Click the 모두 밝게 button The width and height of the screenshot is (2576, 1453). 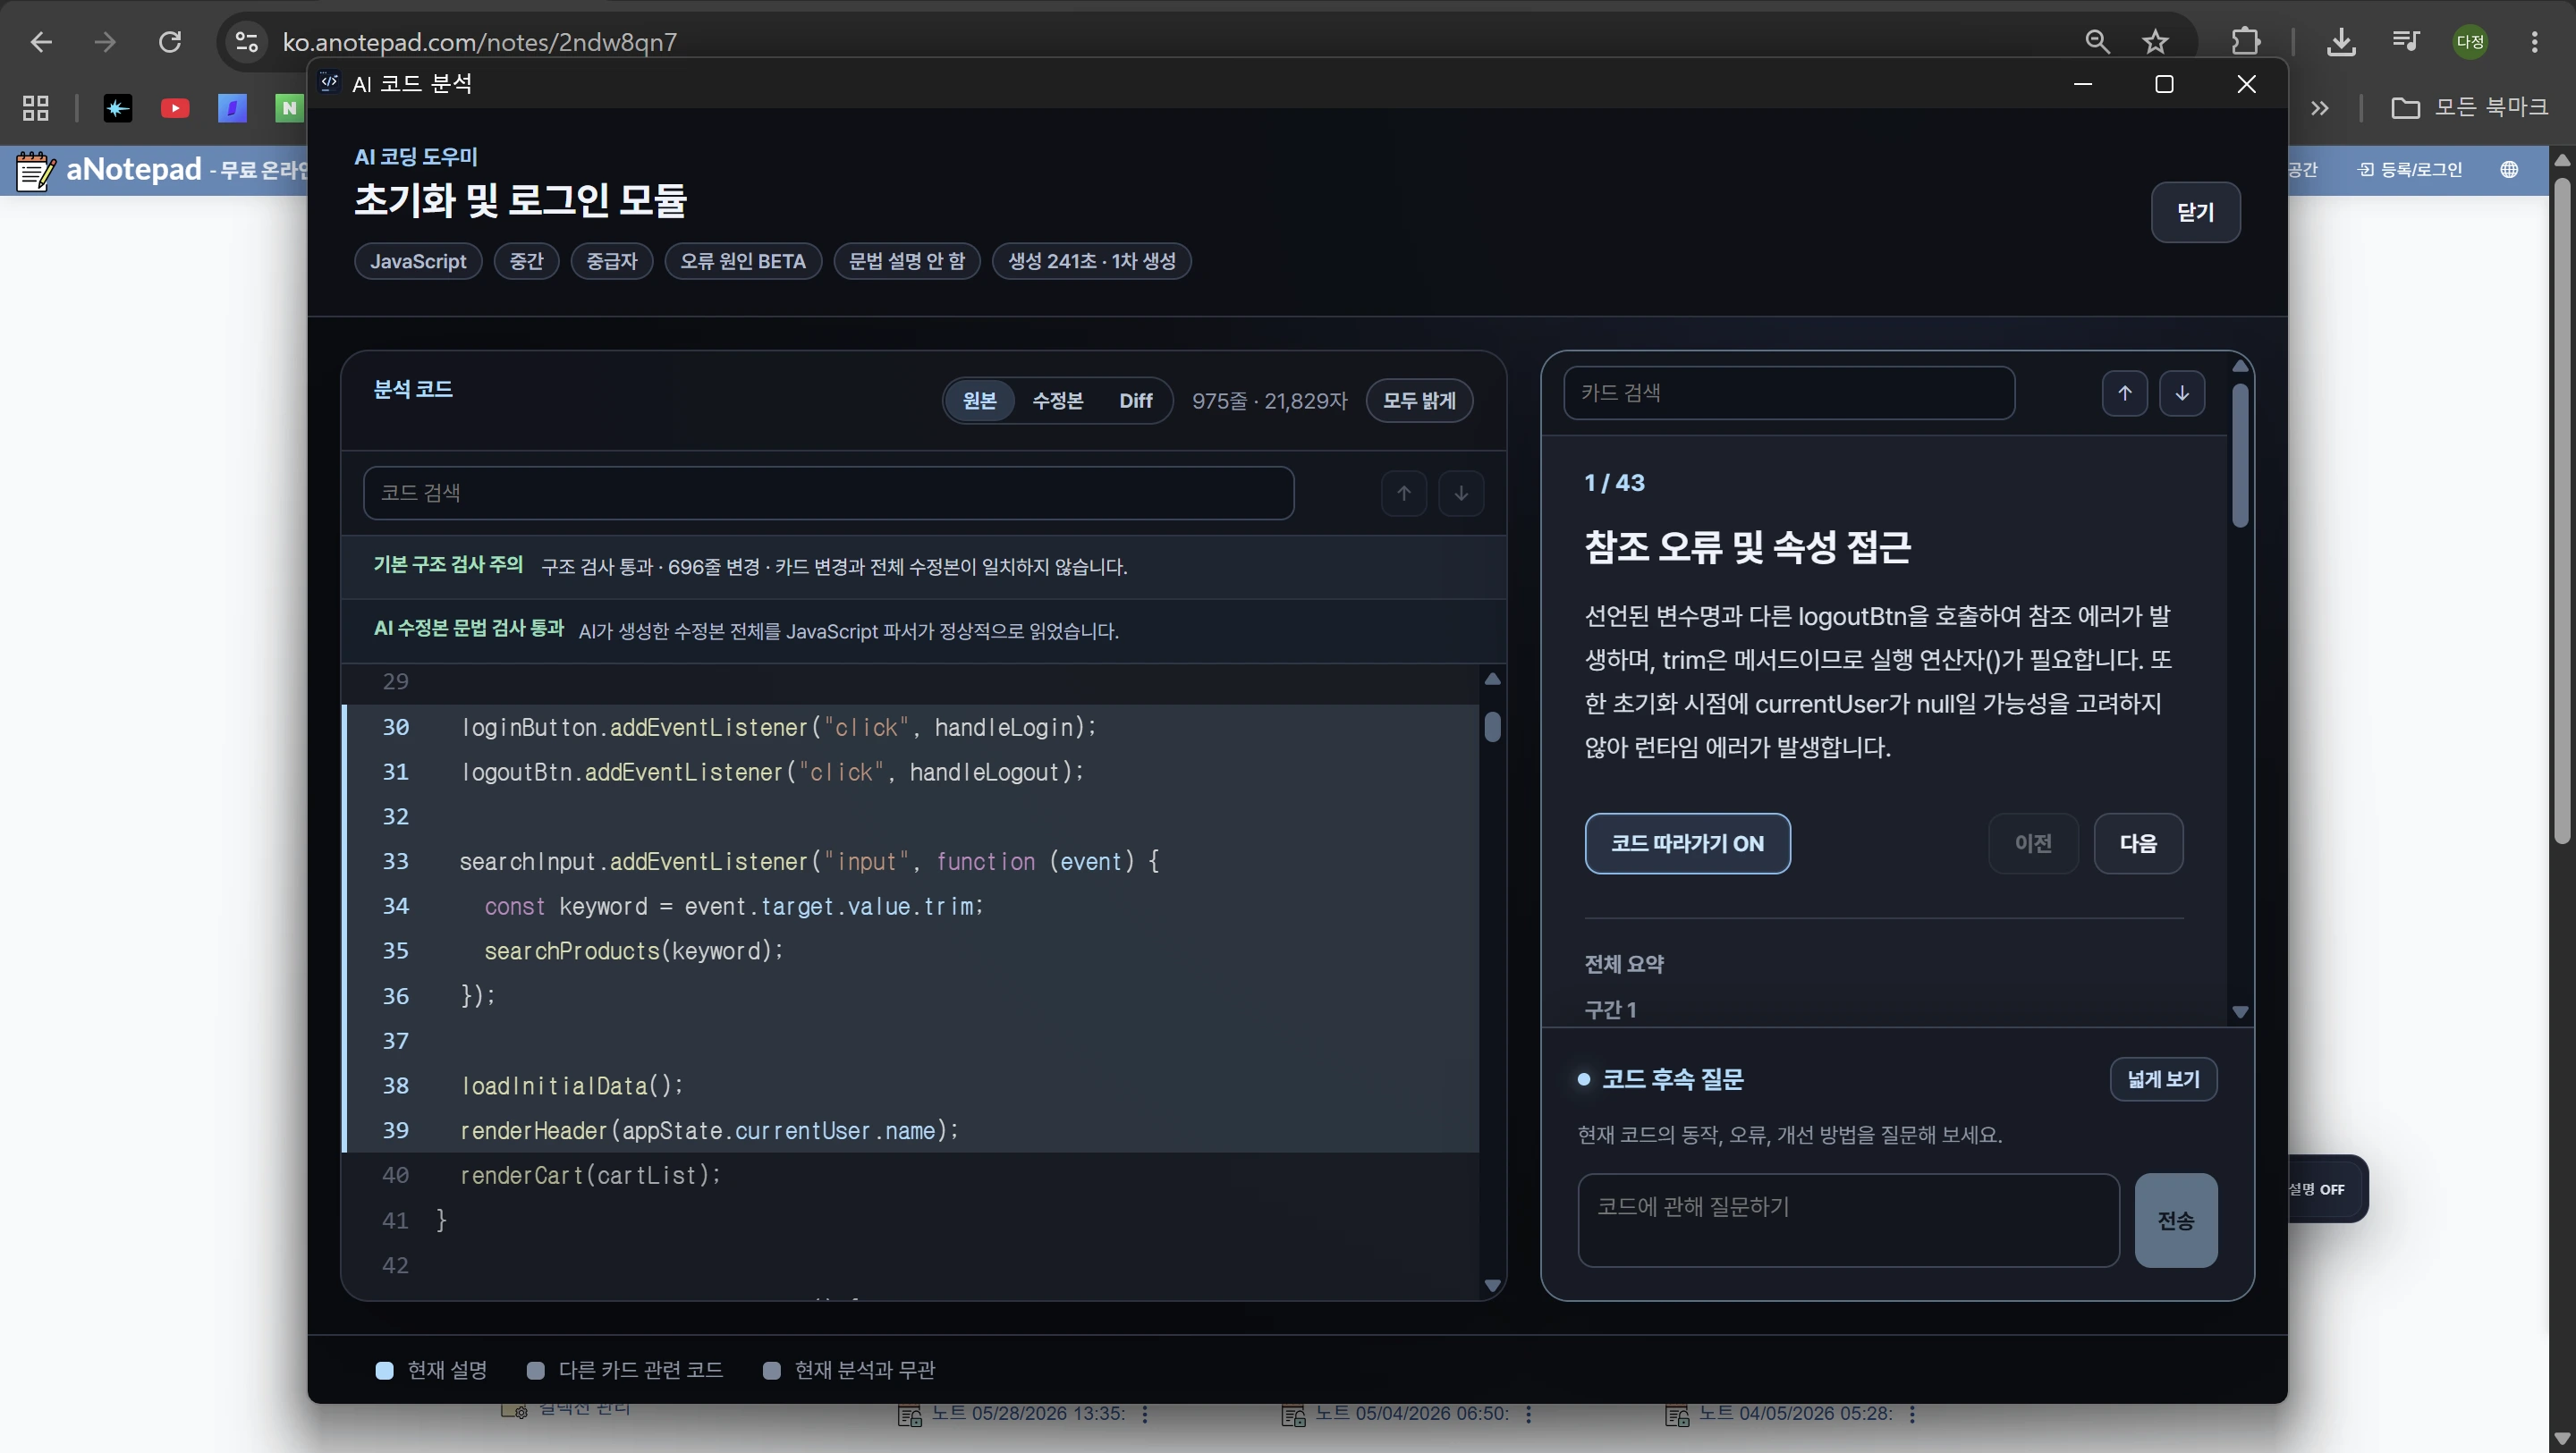(1419, 401)
